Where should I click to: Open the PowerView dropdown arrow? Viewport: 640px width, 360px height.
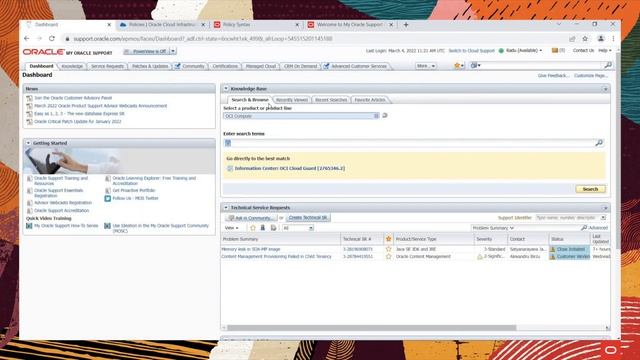(173, 51)
